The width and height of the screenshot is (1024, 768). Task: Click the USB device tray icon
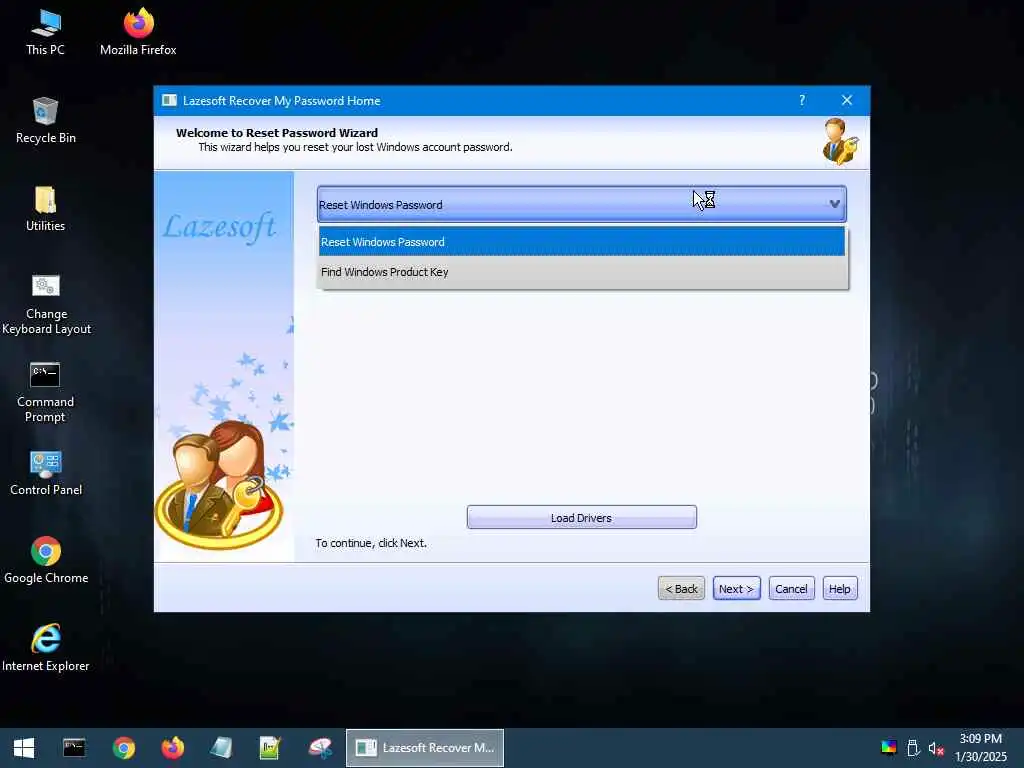pos(914,748)
